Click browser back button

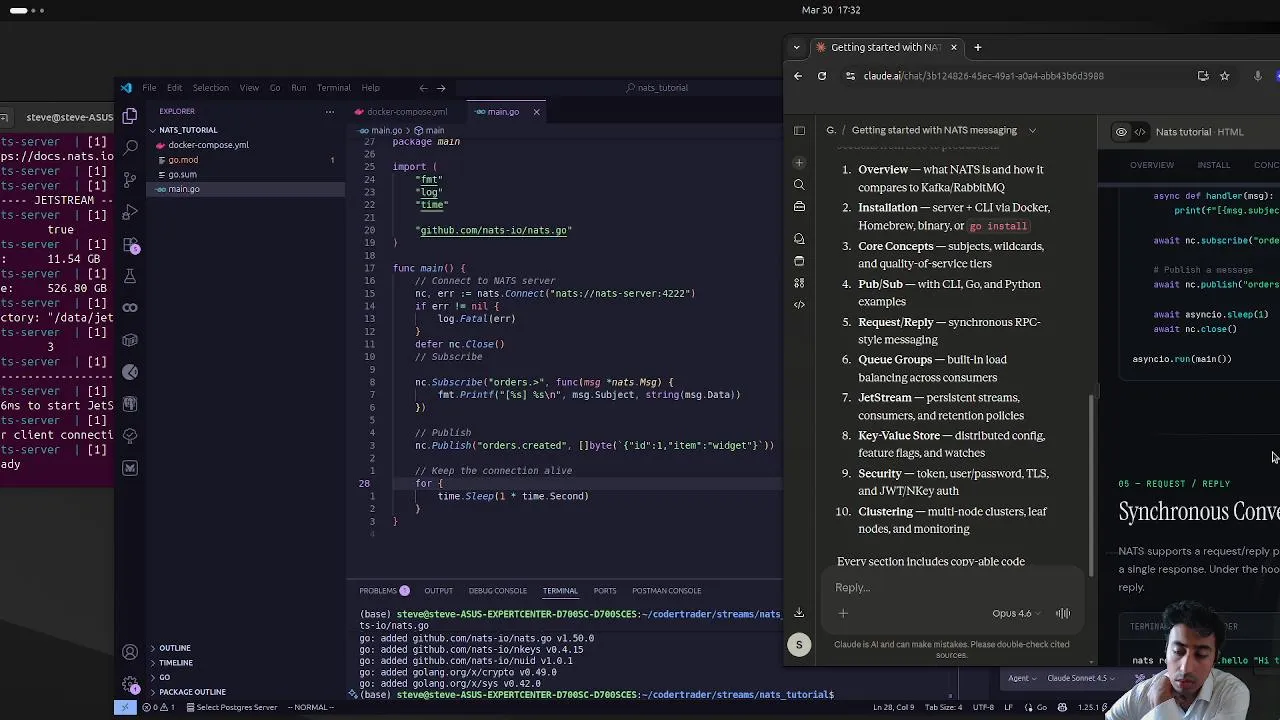click(x=798, y=76)
